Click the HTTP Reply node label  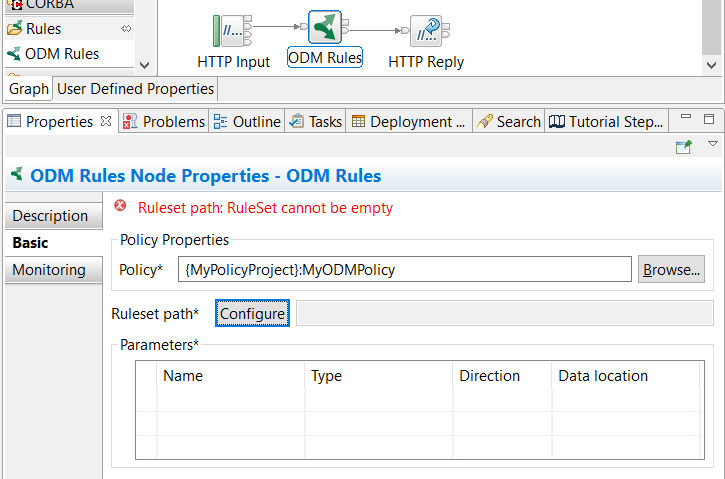(x=426, y=61)
